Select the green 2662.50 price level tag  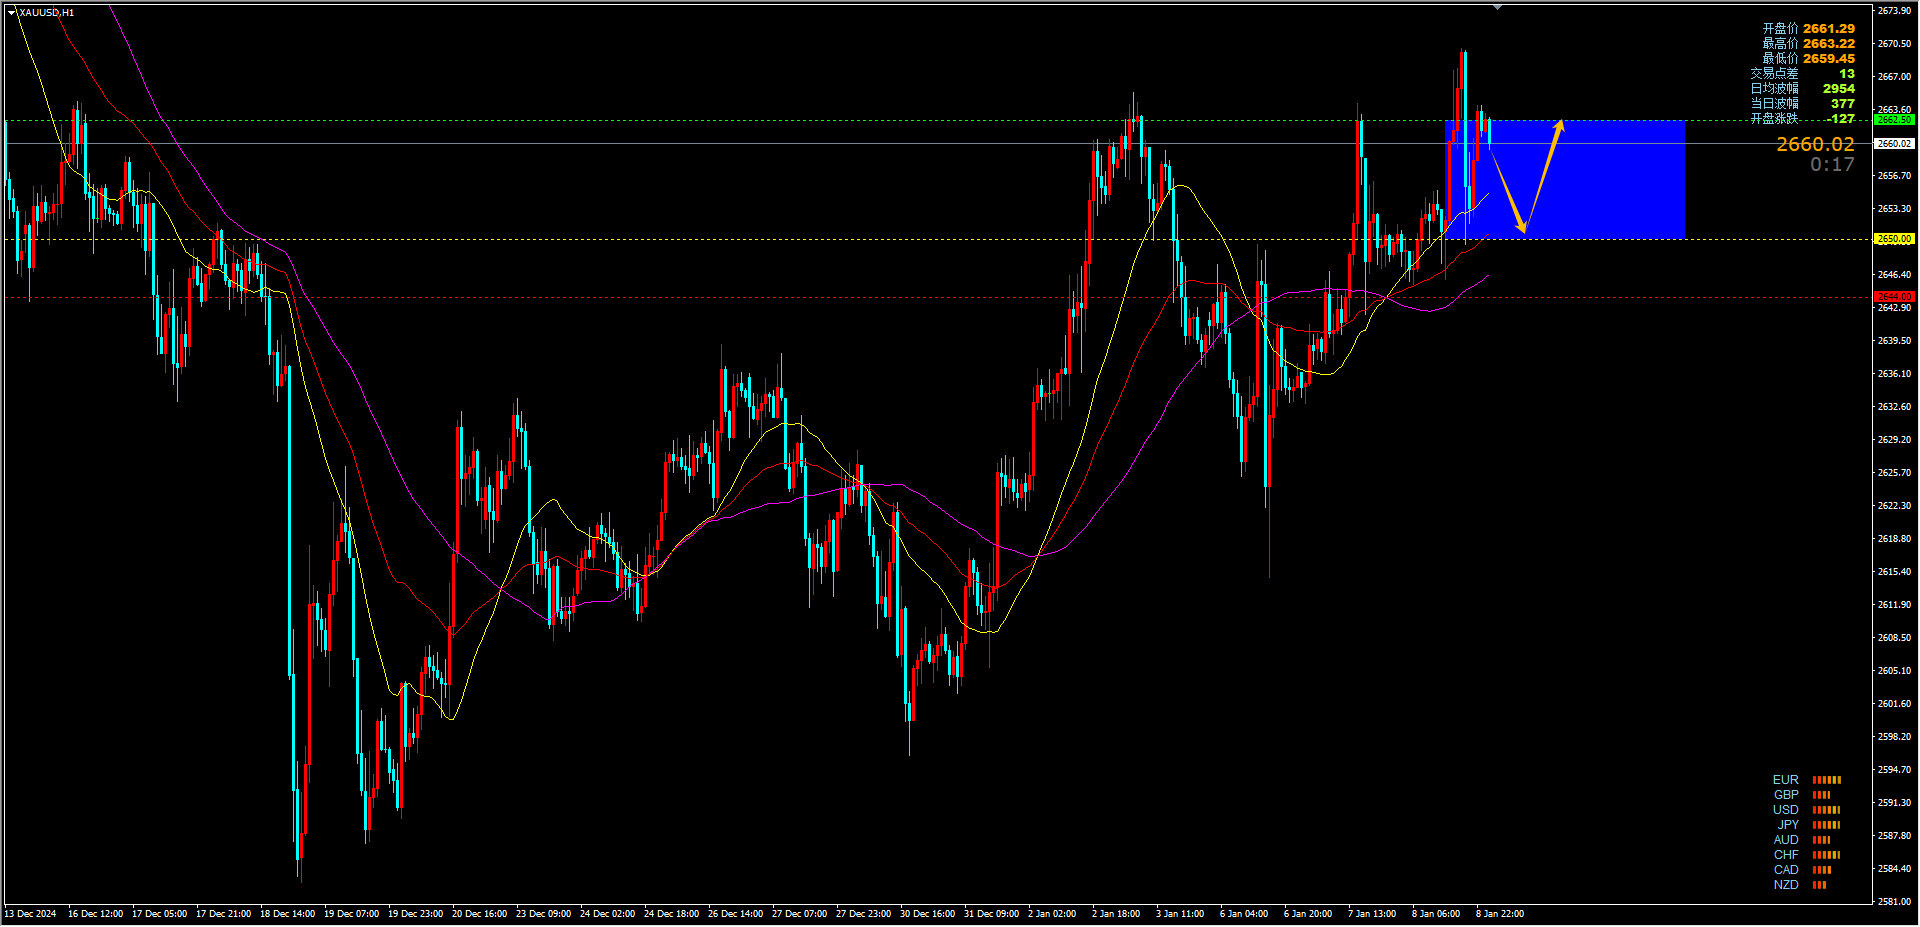(x=1894, y=120)
